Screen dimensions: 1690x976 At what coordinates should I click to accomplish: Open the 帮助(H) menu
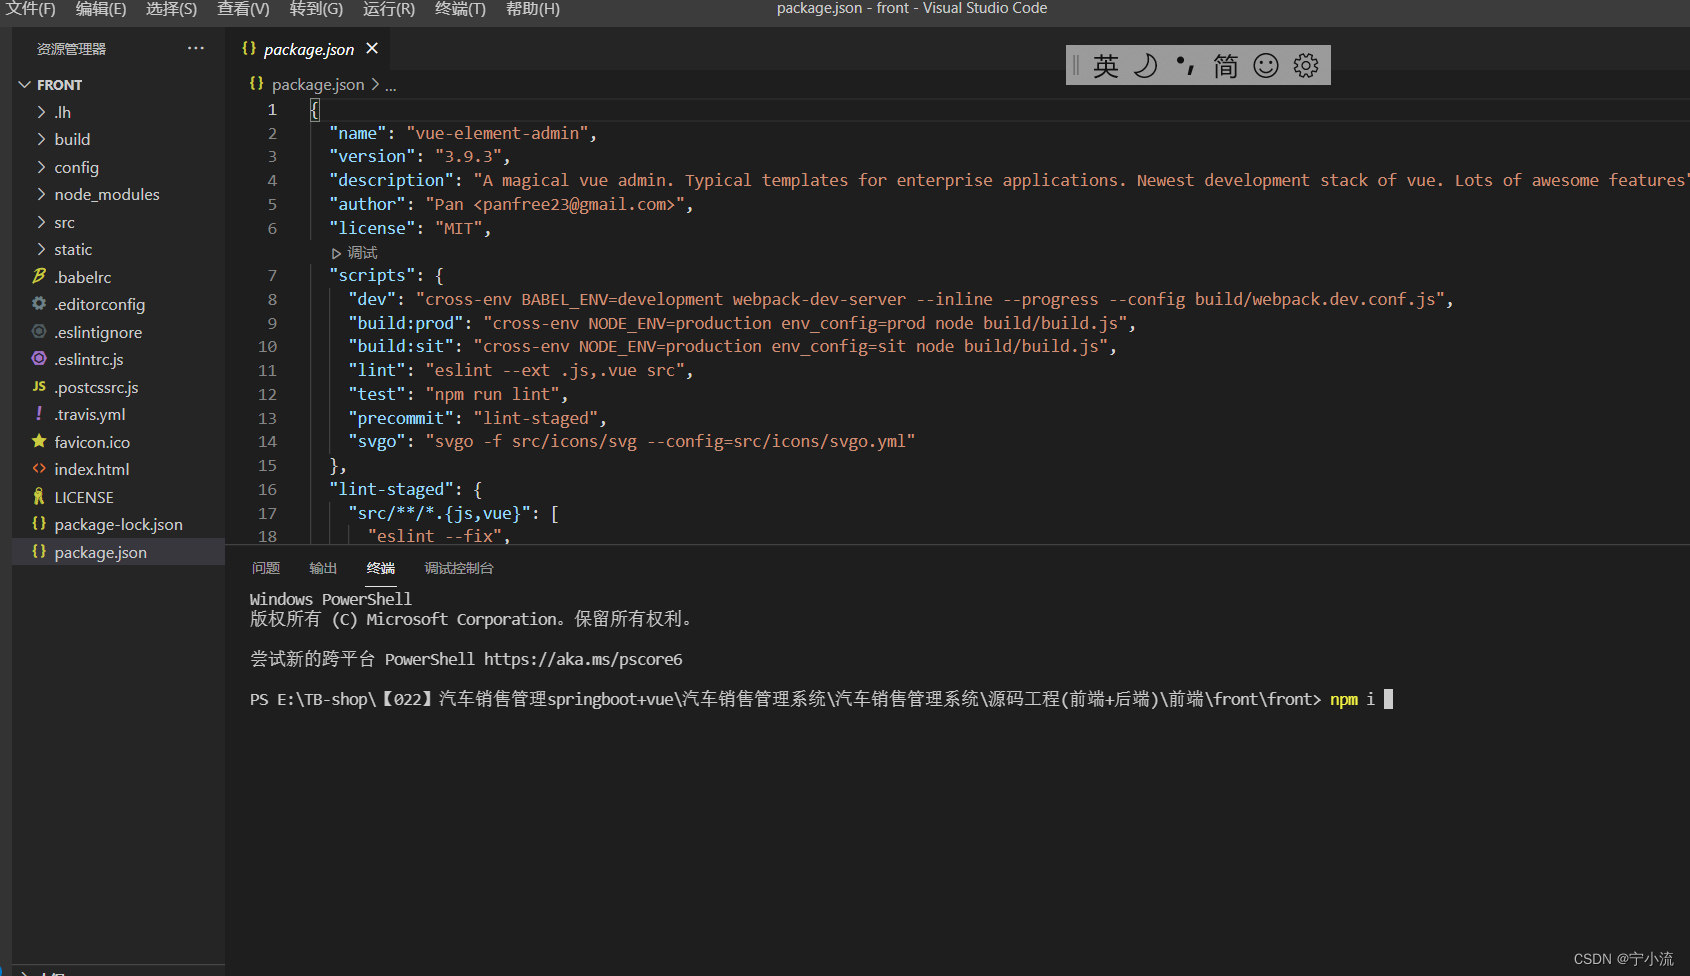533,9
